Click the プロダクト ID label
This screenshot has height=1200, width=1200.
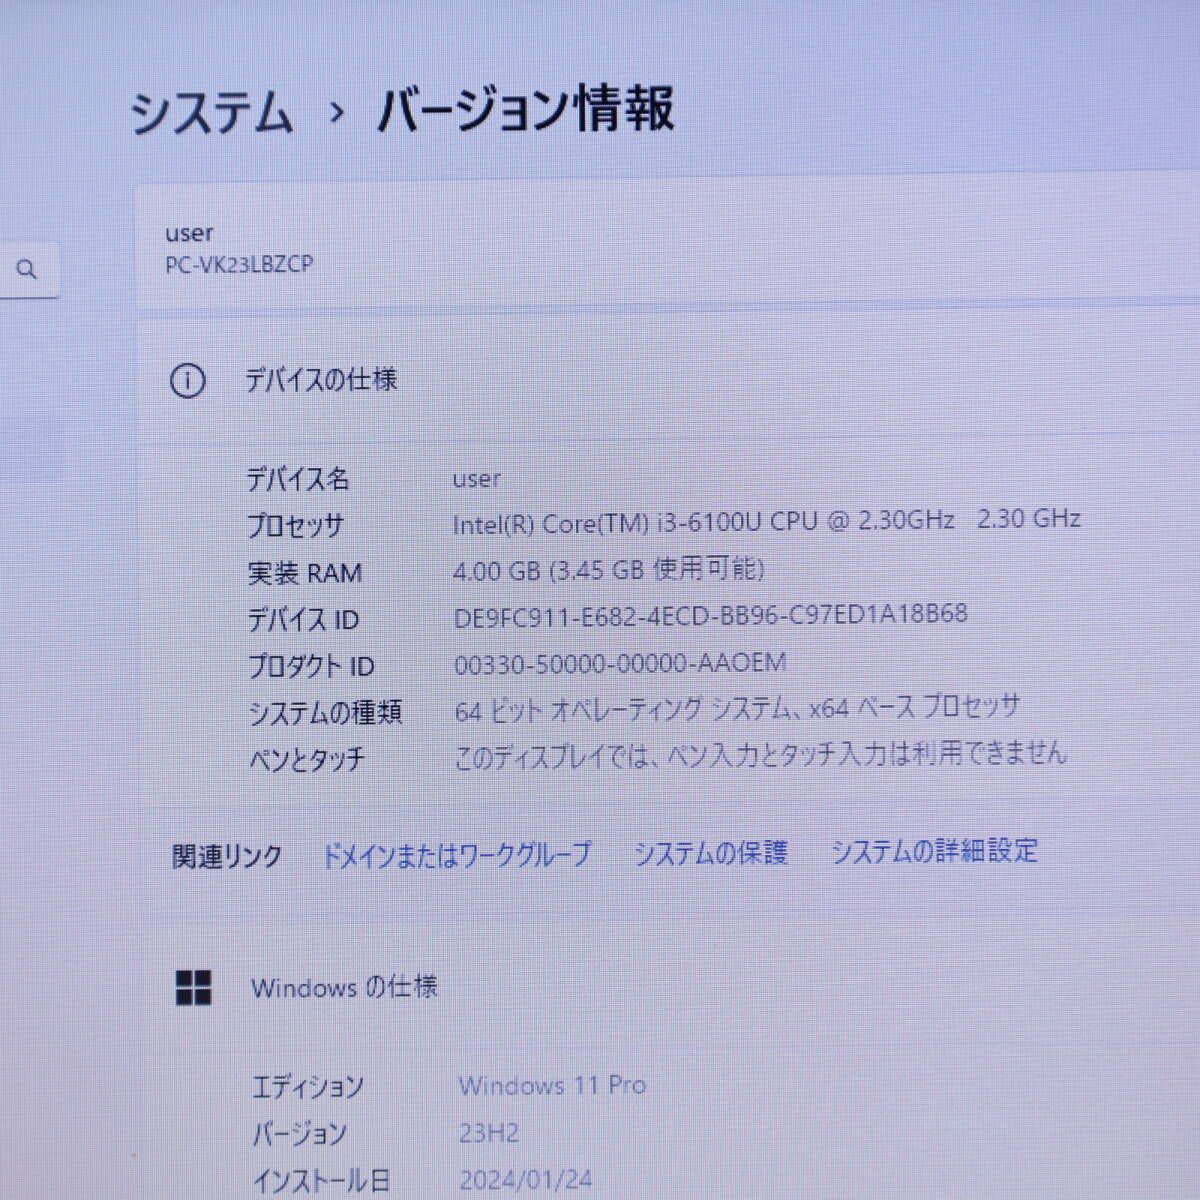tap(311, 666)
